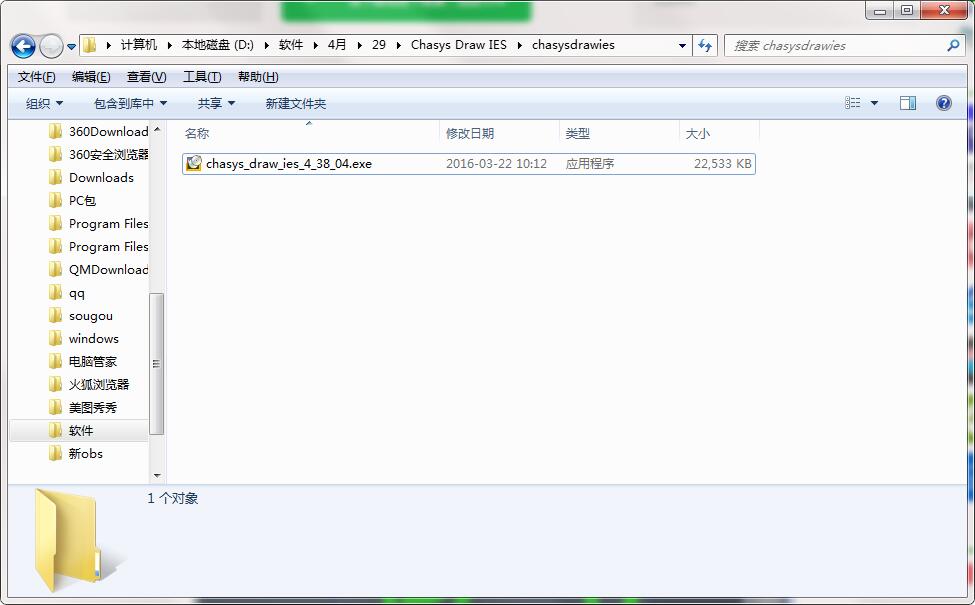This screenshot has height=605, width=975.
Task: Open 包含到库中 dropdown
Action: (130, 103)
